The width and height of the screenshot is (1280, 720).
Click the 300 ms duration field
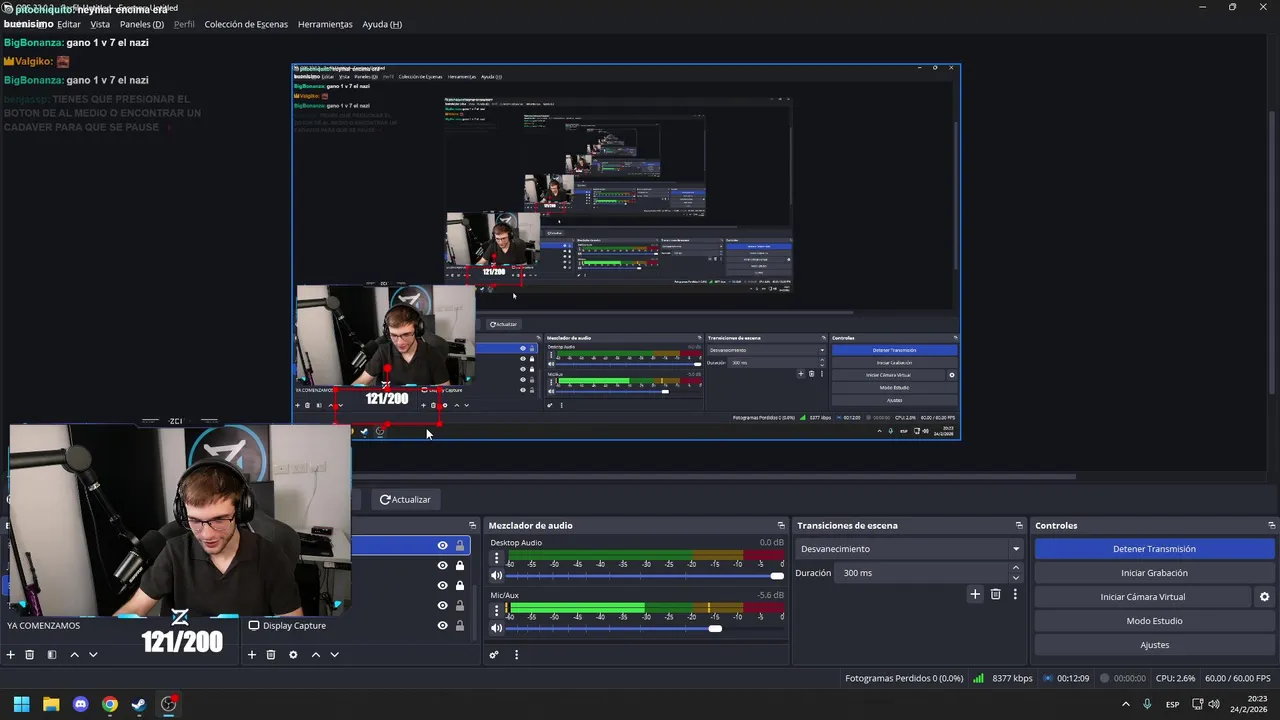922,573
